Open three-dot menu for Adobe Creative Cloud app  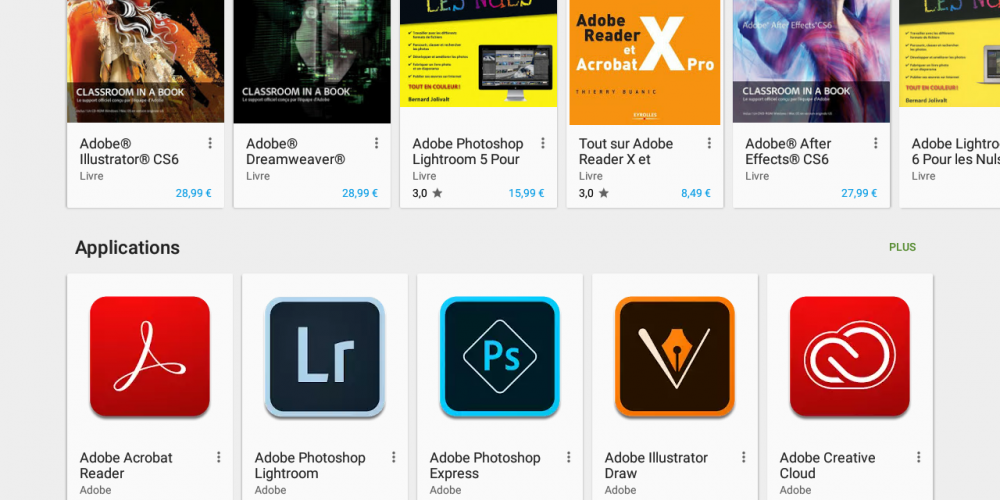pyautogui.click(x=918, y=457)
